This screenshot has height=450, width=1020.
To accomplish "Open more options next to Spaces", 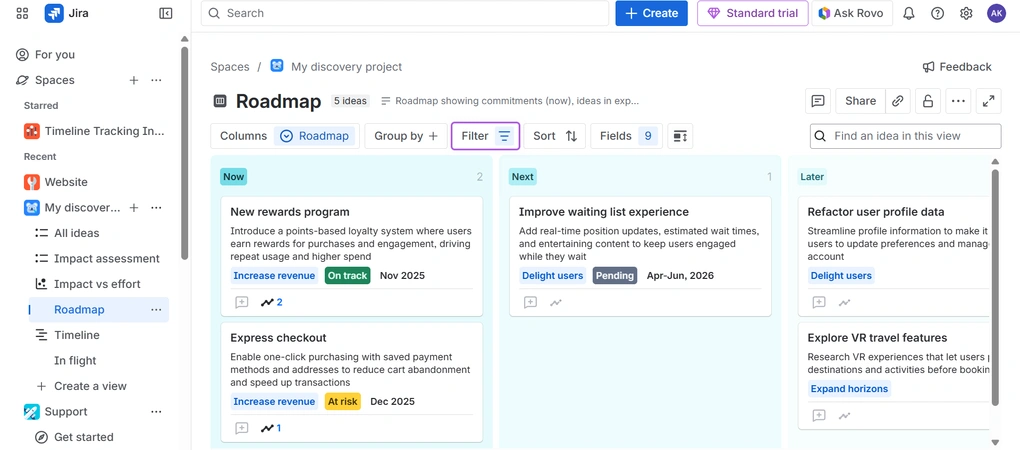I will [156, 80].
